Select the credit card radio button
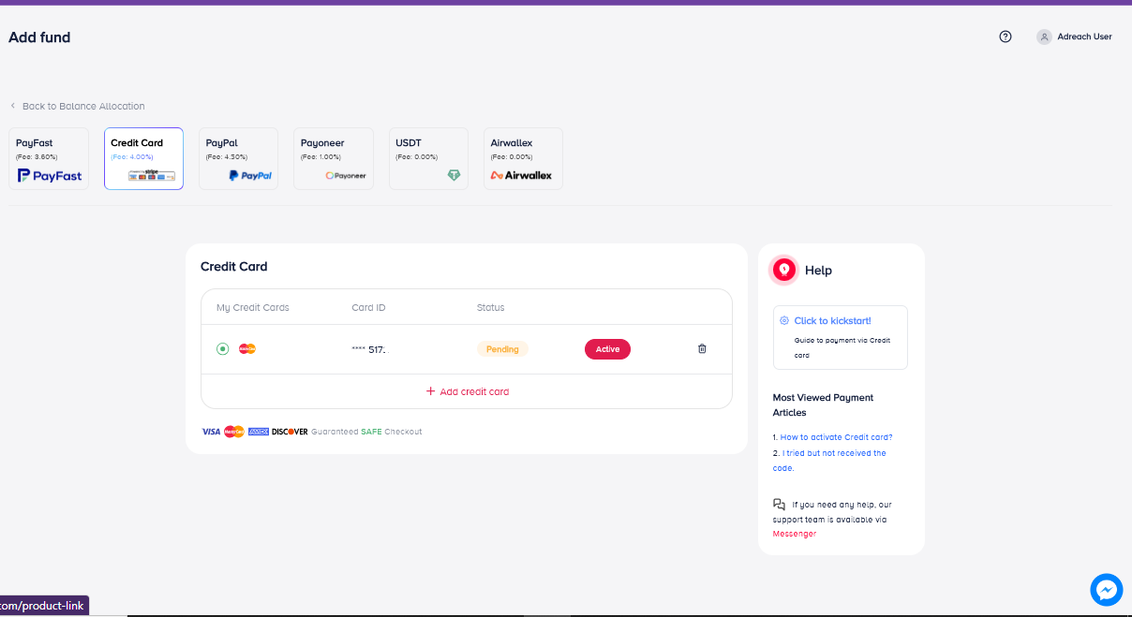The height and width of the screenshot is (617, 1132). (222, 349)
